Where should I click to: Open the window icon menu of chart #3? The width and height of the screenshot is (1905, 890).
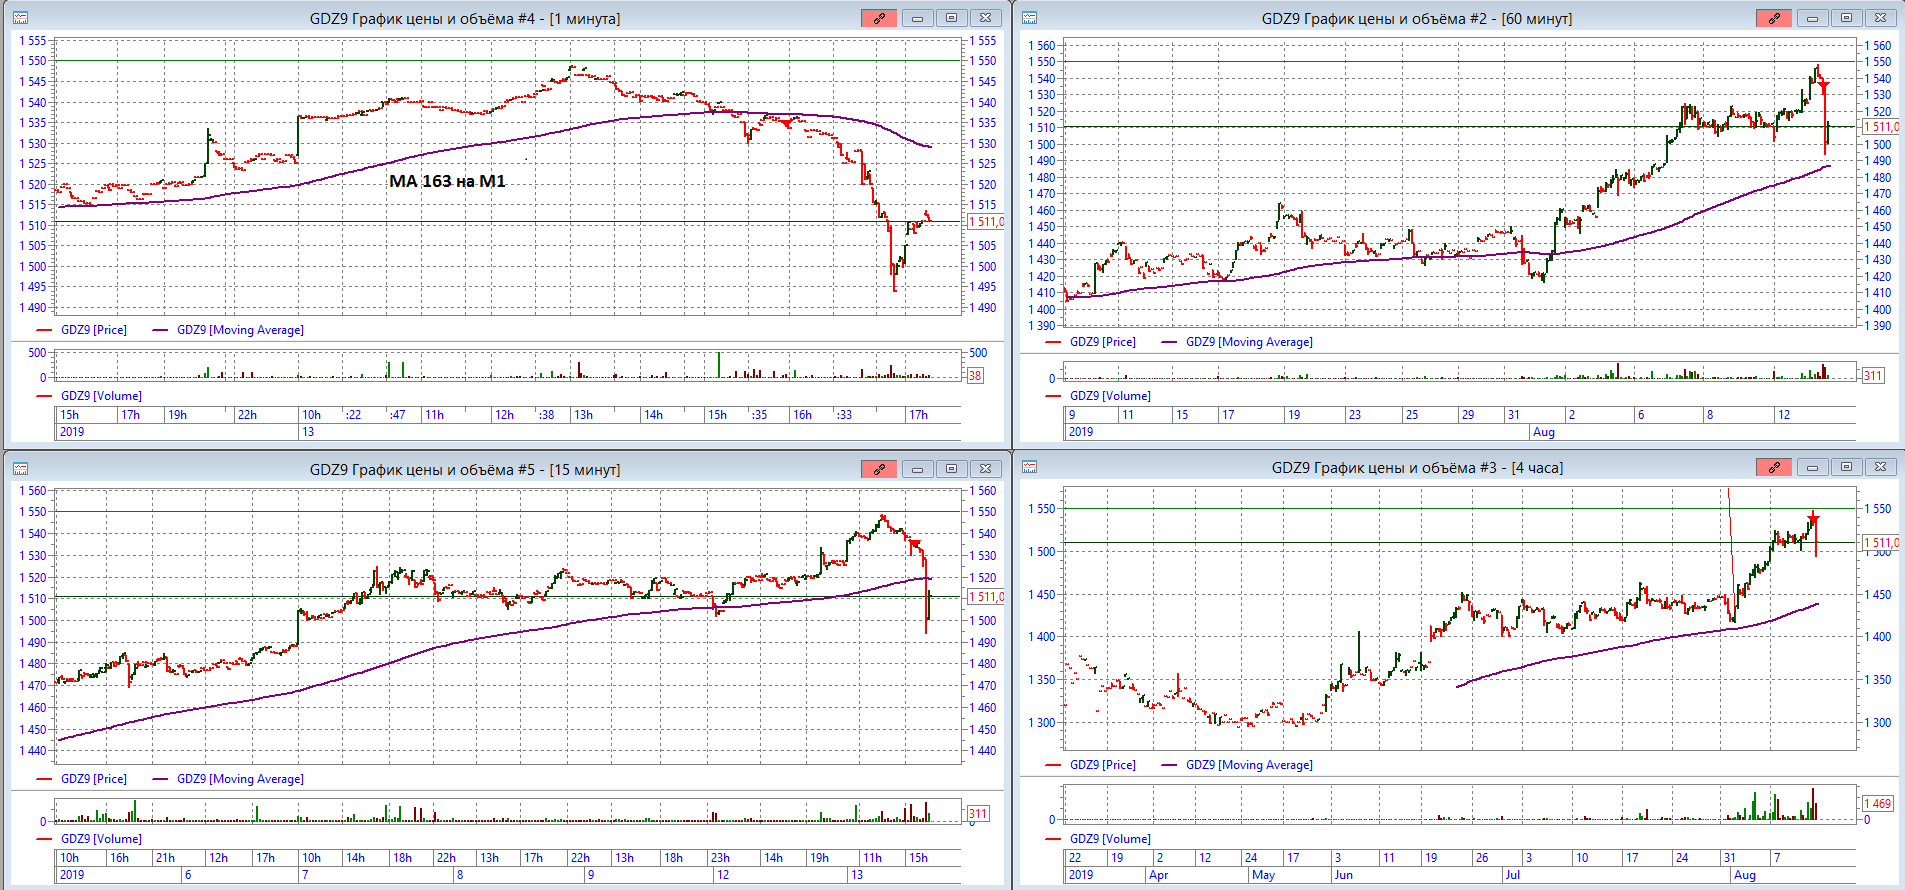1029,467
